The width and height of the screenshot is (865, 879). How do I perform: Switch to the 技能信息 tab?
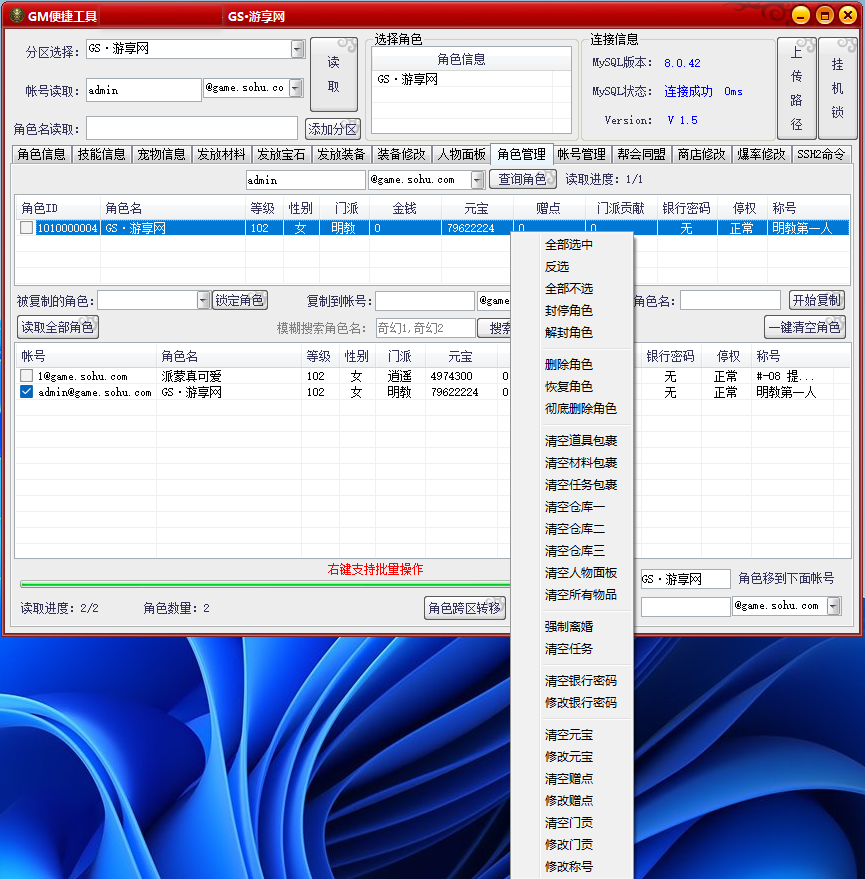tap(102, 154)
